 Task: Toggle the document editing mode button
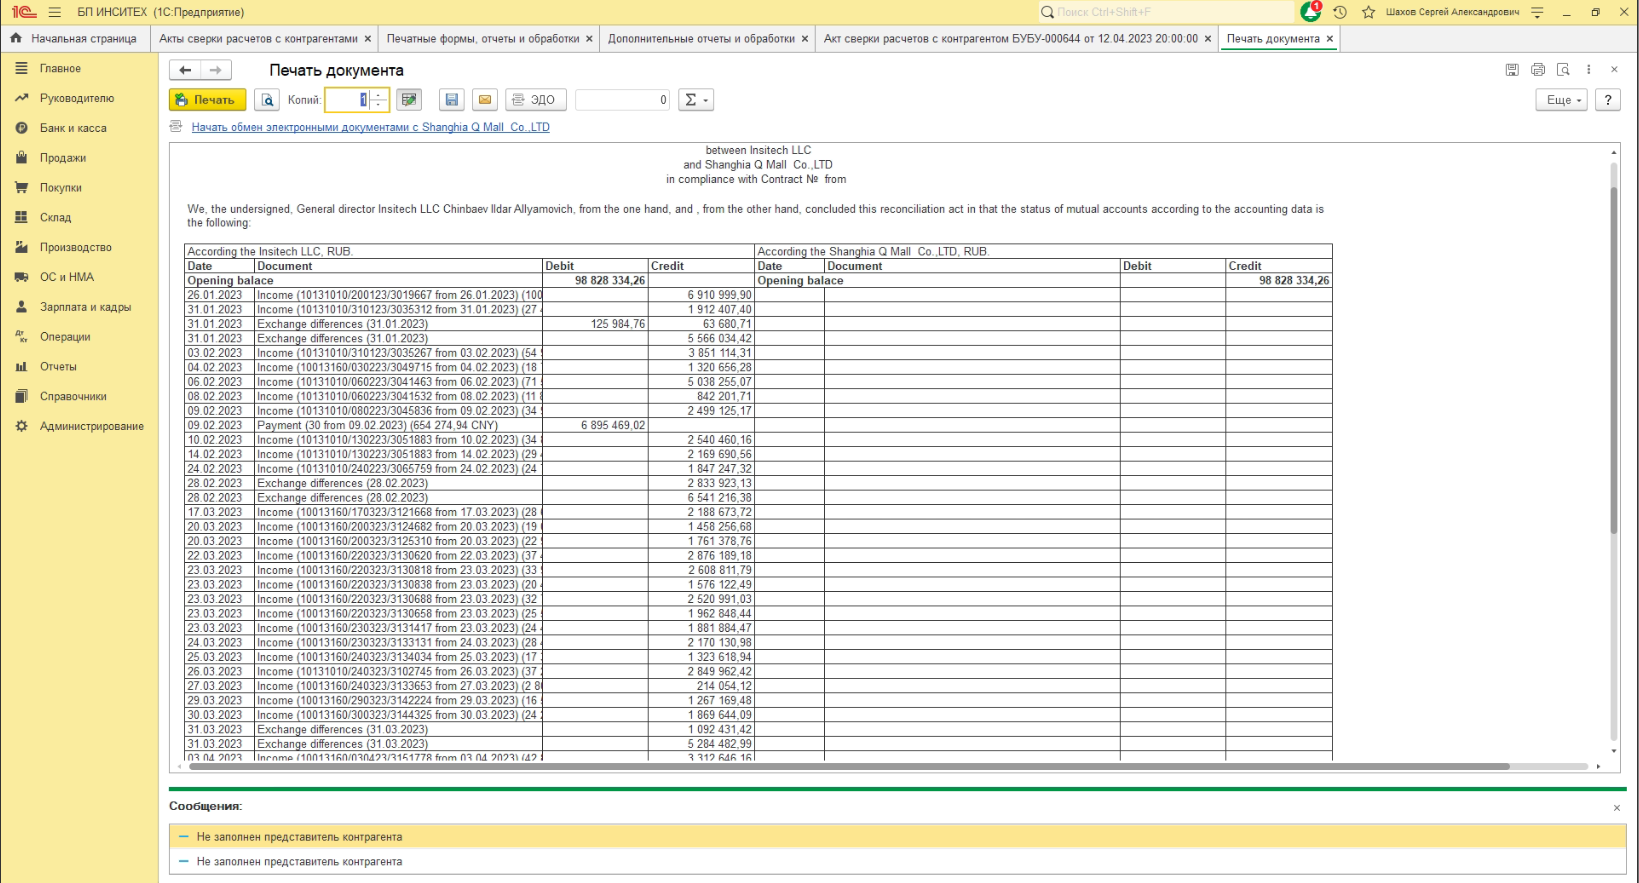coord(409,100)
